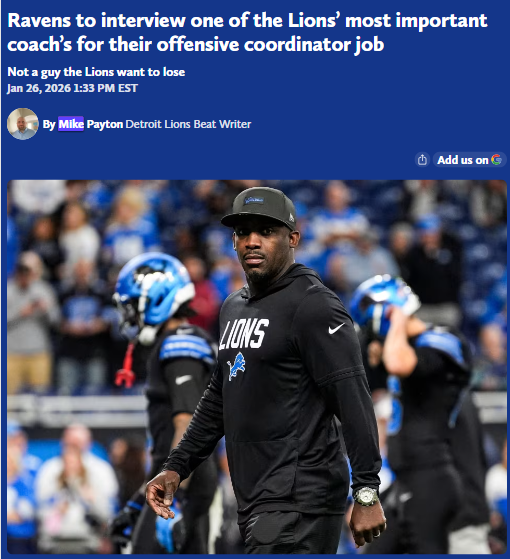Screen dimensions: 510x559
Task: Click the red strap hanging from left player
Action: 127,366
